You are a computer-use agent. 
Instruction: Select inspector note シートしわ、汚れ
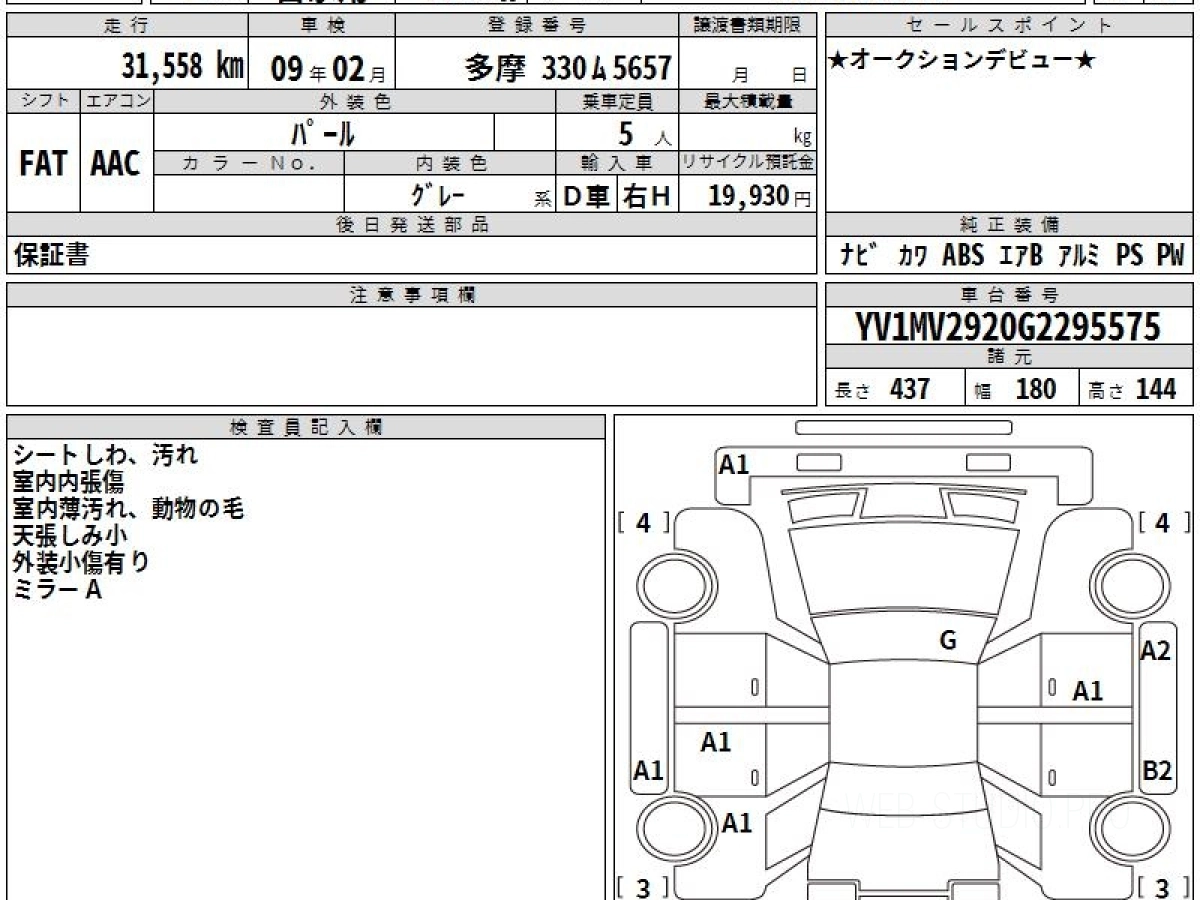click(106, 455)
